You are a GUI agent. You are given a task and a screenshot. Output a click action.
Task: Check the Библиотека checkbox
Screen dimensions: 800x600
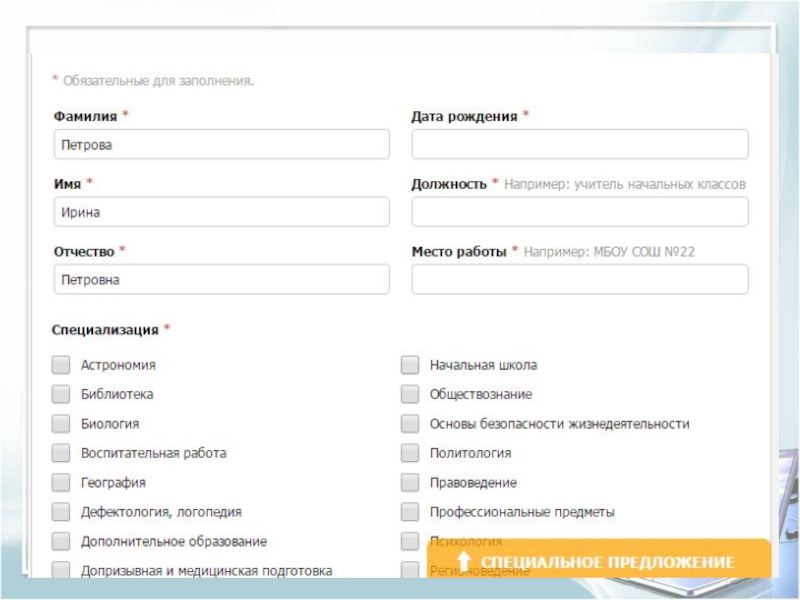pos(61,394)
